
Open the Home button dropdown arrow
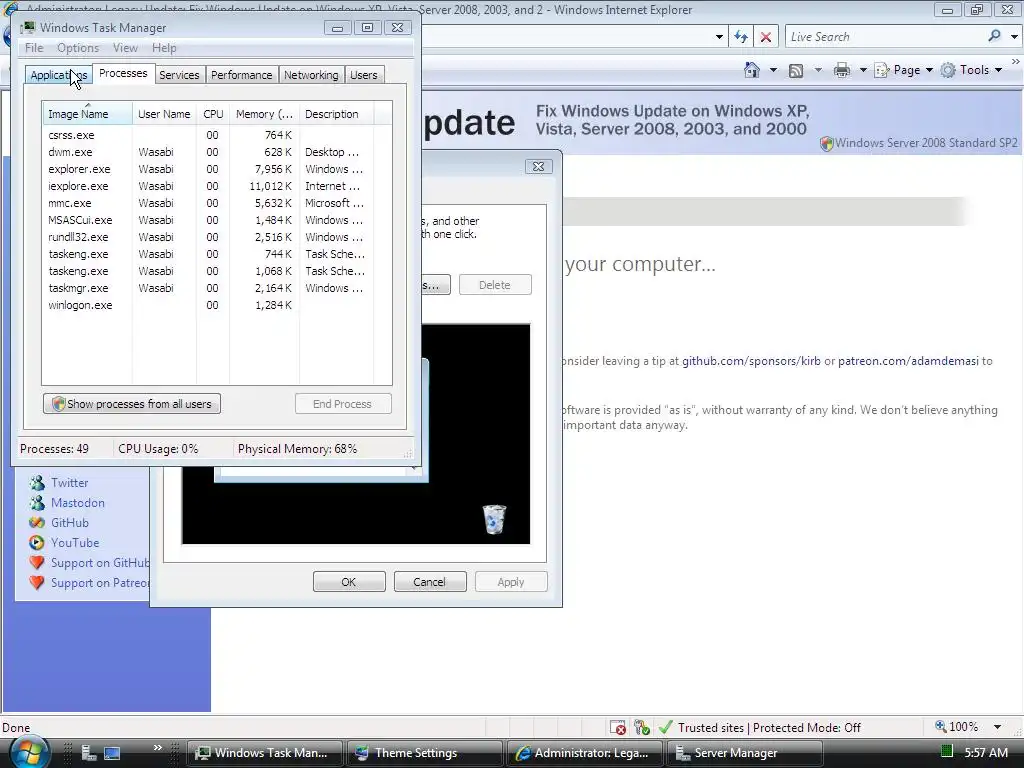(773, 70)
